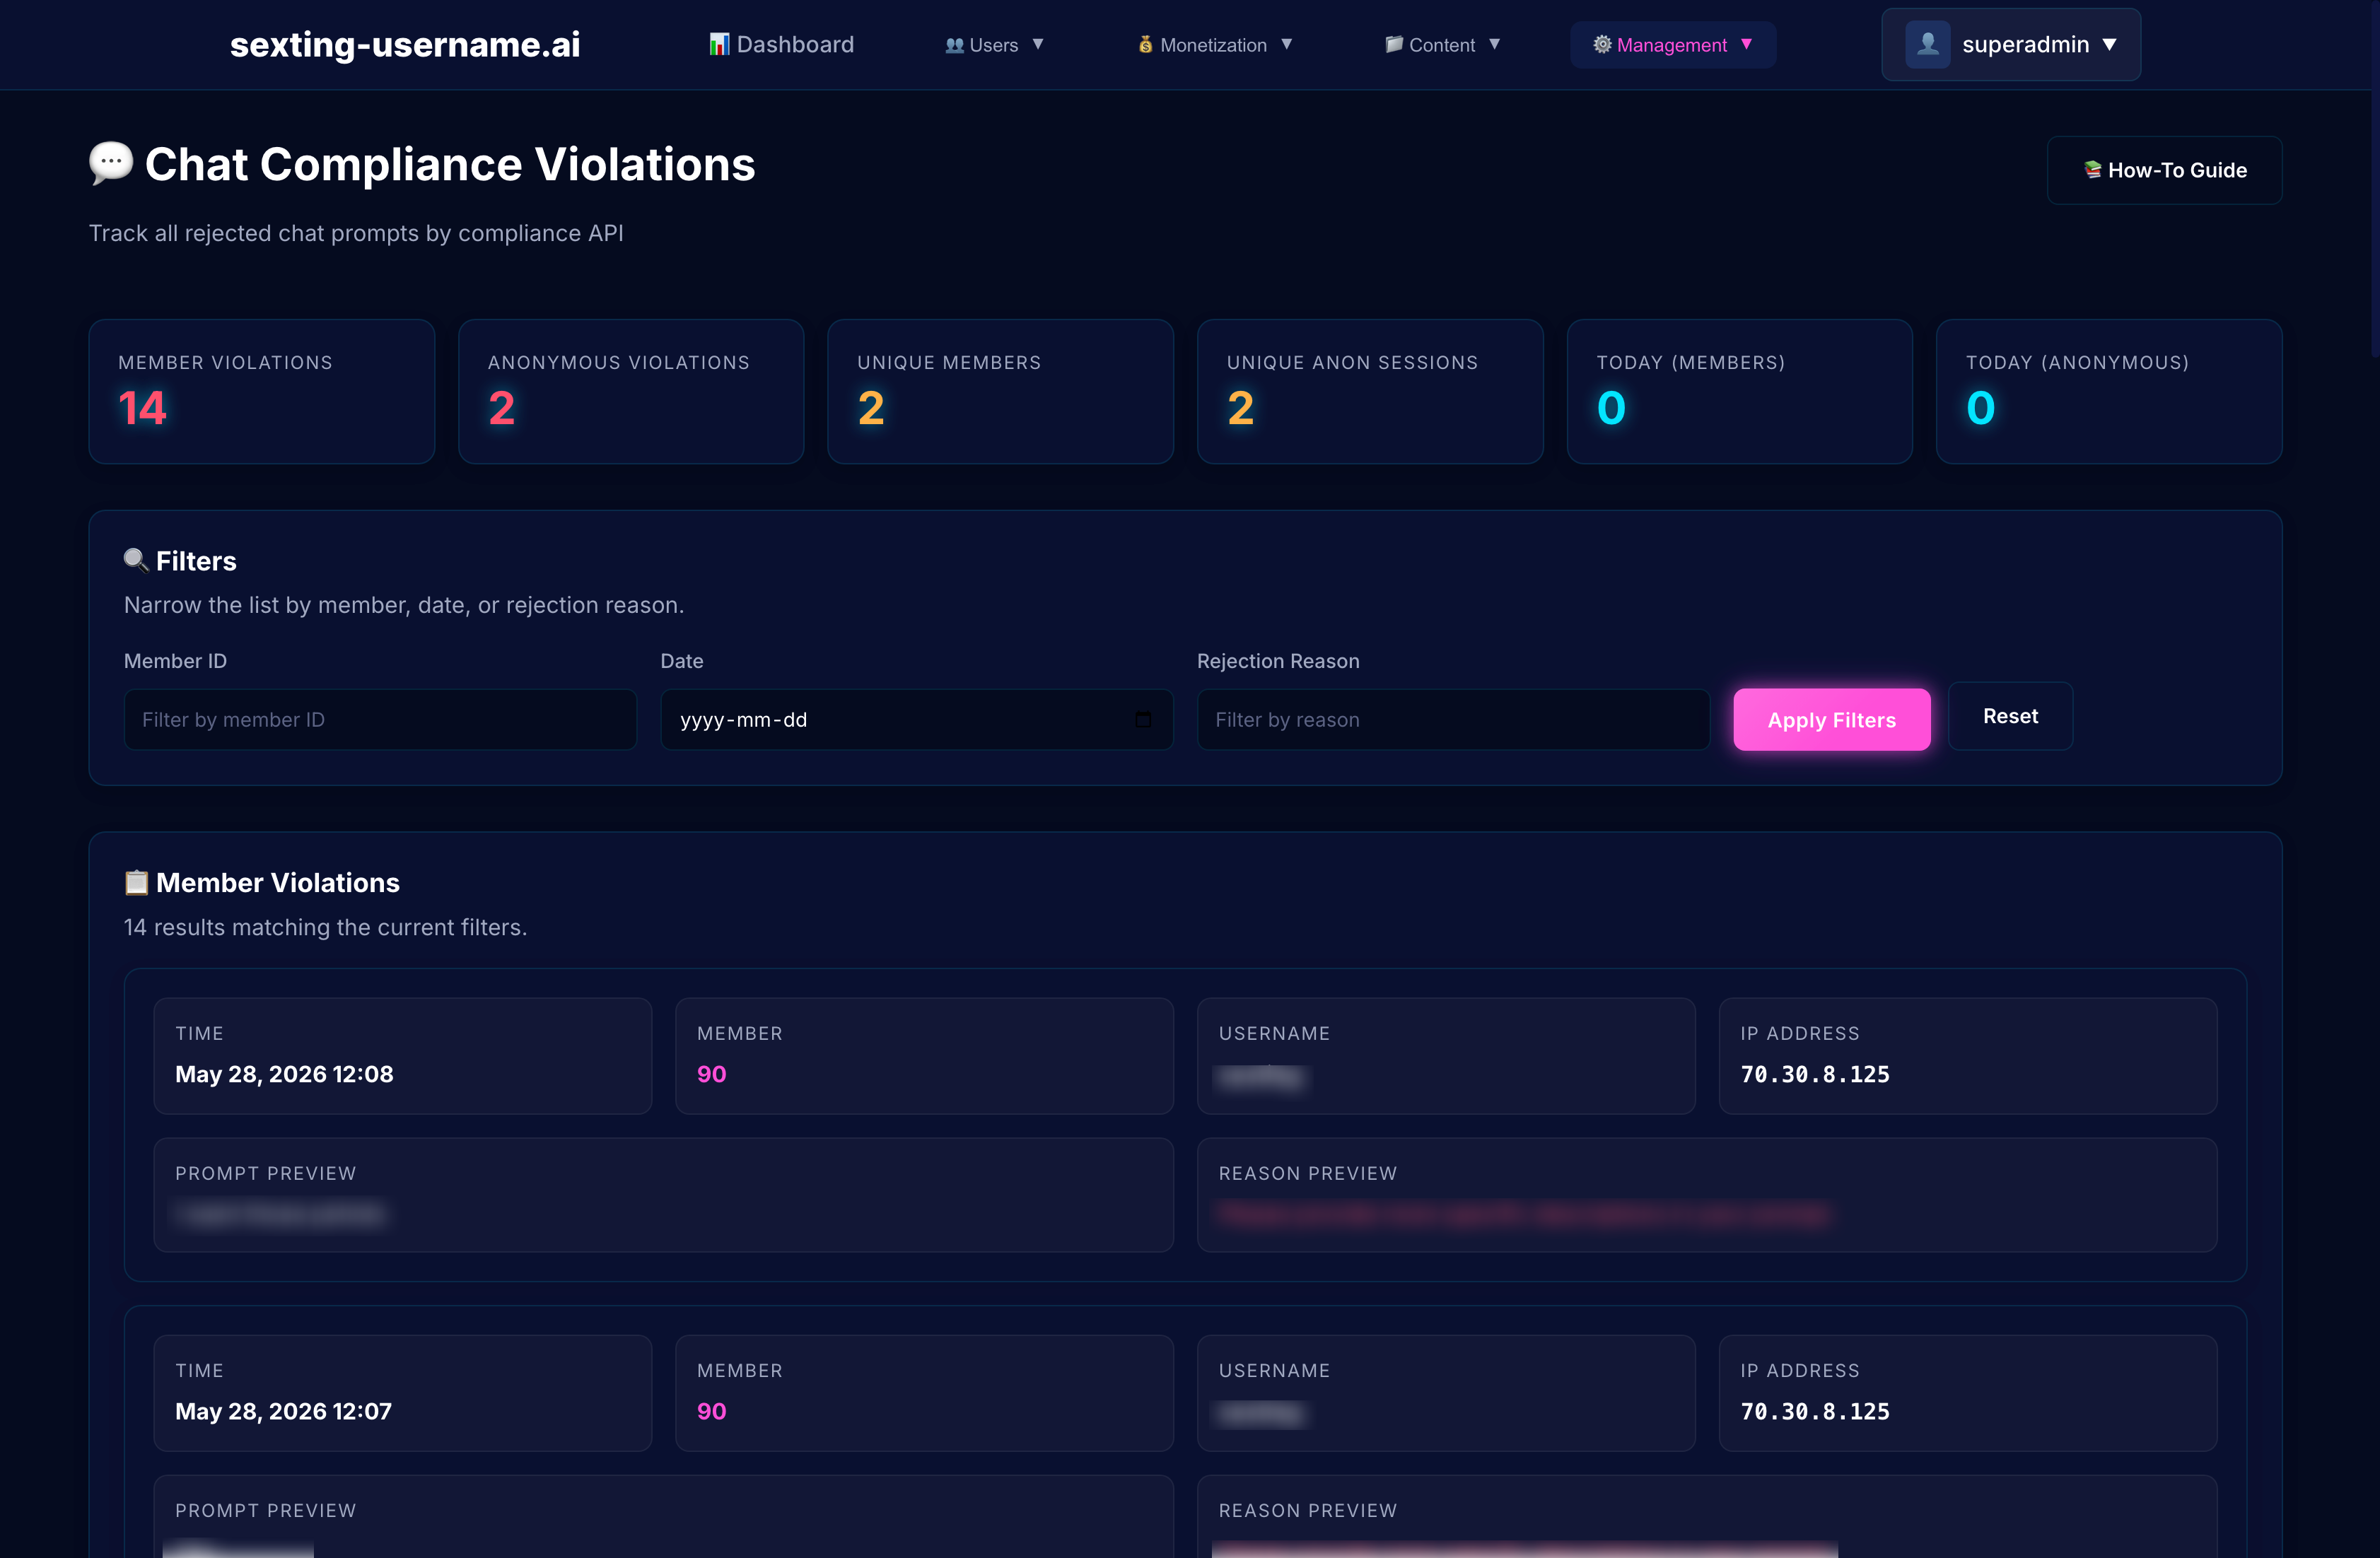Click the Content folder icon
2380x1558 pixels.
tap(1394, 44)
